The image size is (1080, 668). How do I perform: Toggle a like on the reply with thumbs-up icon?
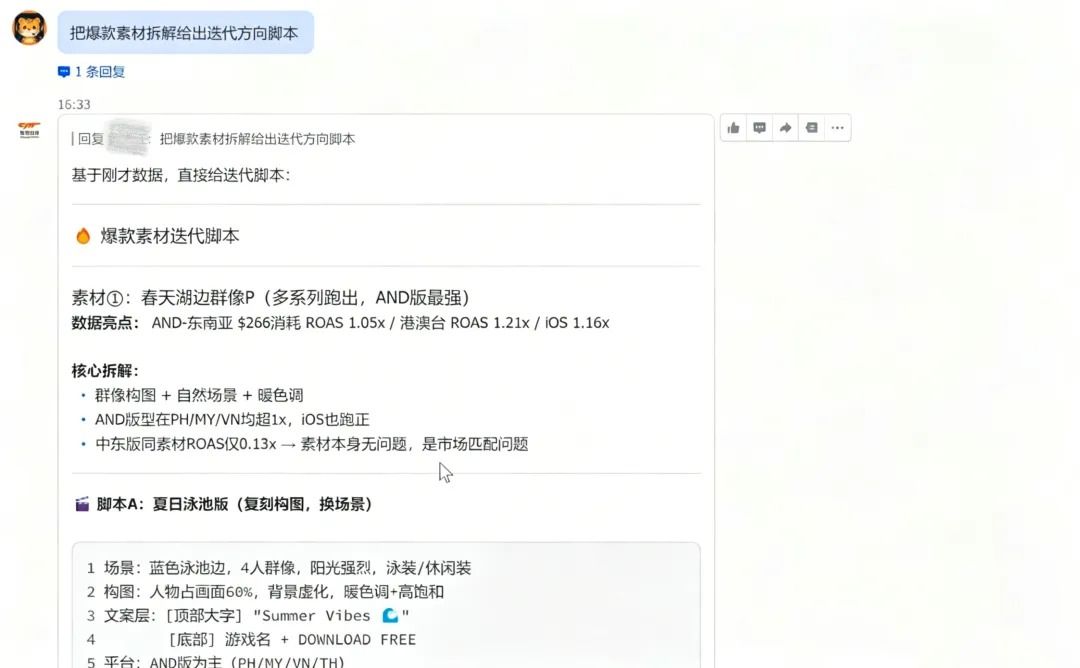click(x=733, y=128)
